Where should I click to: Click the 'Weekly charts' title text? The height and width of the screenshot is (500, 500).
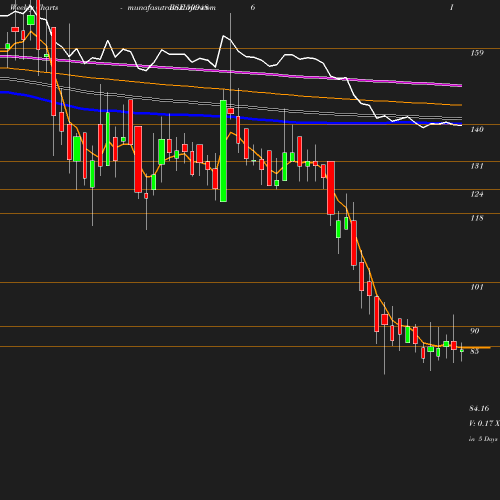[x=34, y=7]
